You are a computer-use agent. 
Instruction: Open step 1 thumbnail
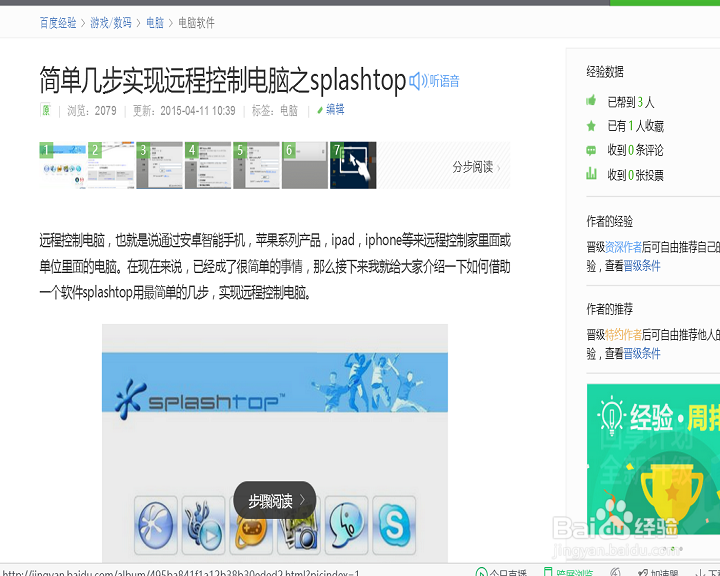point(62,165)
